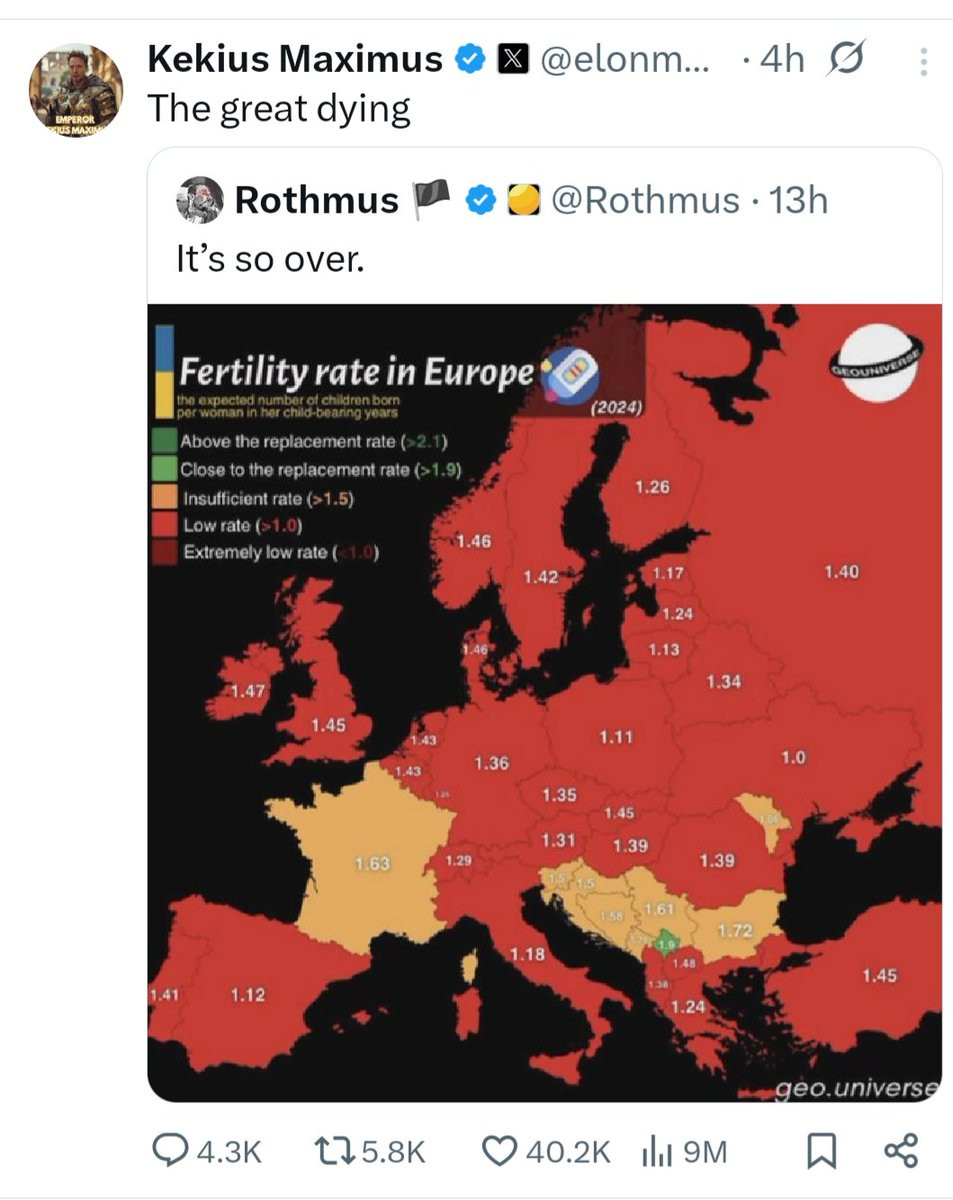Open quoted post text "It's so over."
953x1200 pixels.
click(270, 261)
